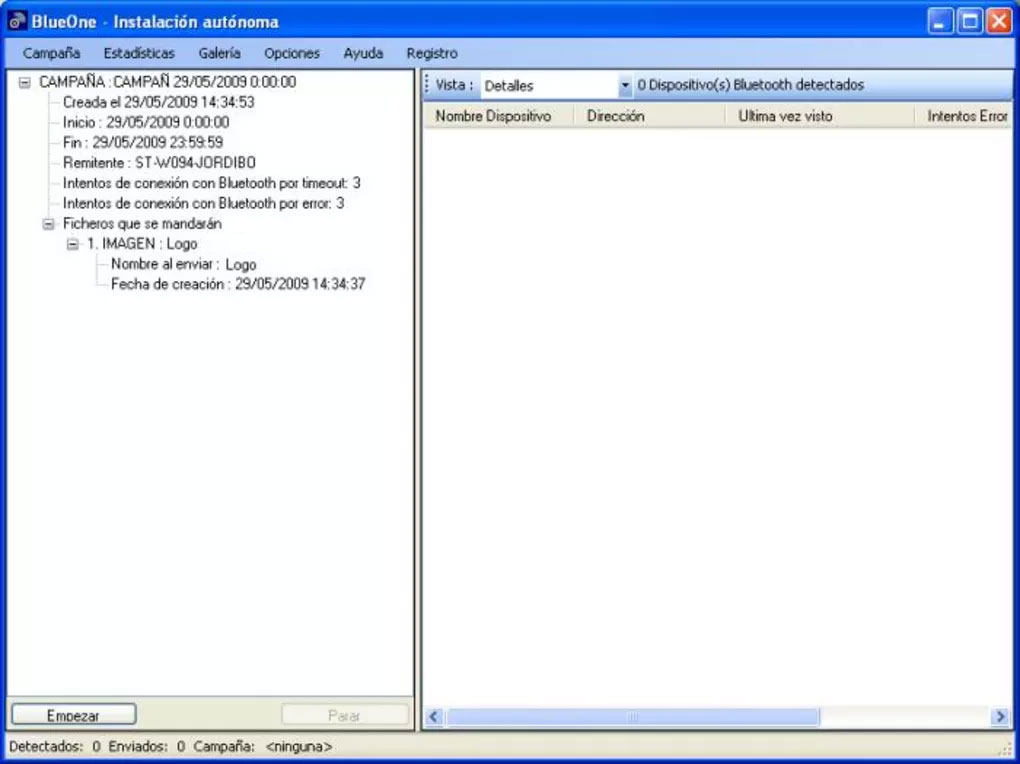1020x764 pixels.
Task: Select 'Fin : 29/05/2009 23:59:59' tree row
Action: tap(142, 143)
